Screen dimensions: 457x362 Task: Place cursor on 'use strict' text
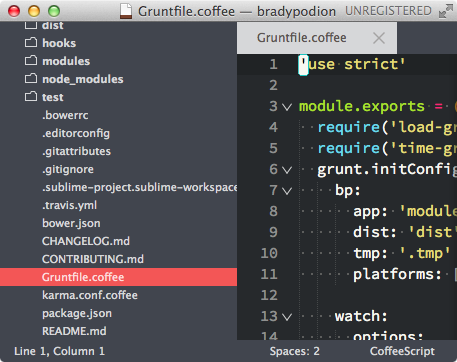click(352, 64)
